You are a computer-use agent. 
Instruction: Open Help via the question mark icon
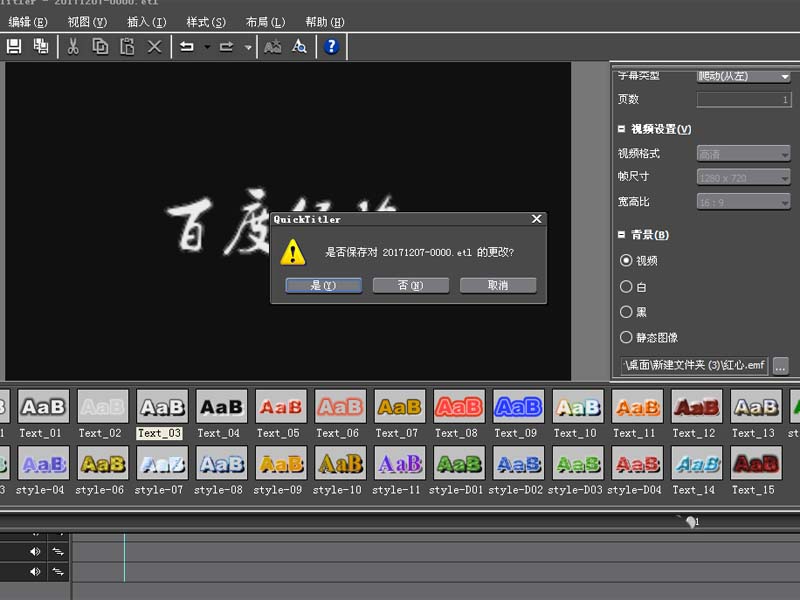click(331, 46)
